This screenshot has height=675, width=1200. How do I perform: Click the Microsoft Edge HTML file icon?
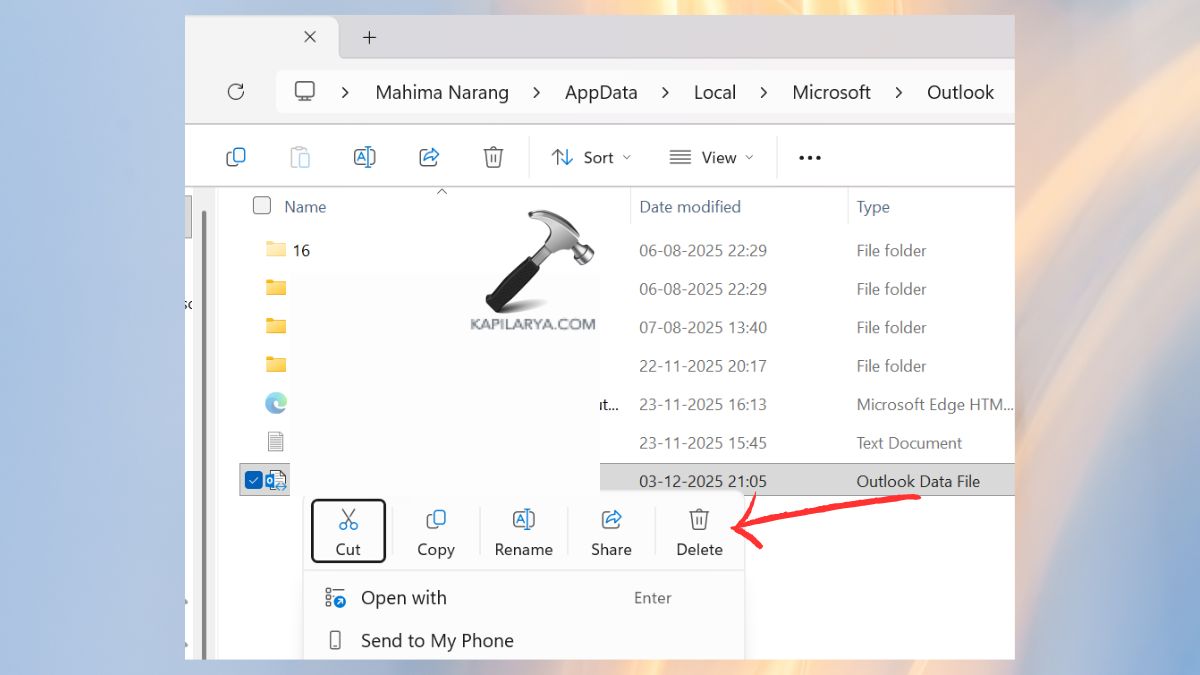tap(275, 403)
